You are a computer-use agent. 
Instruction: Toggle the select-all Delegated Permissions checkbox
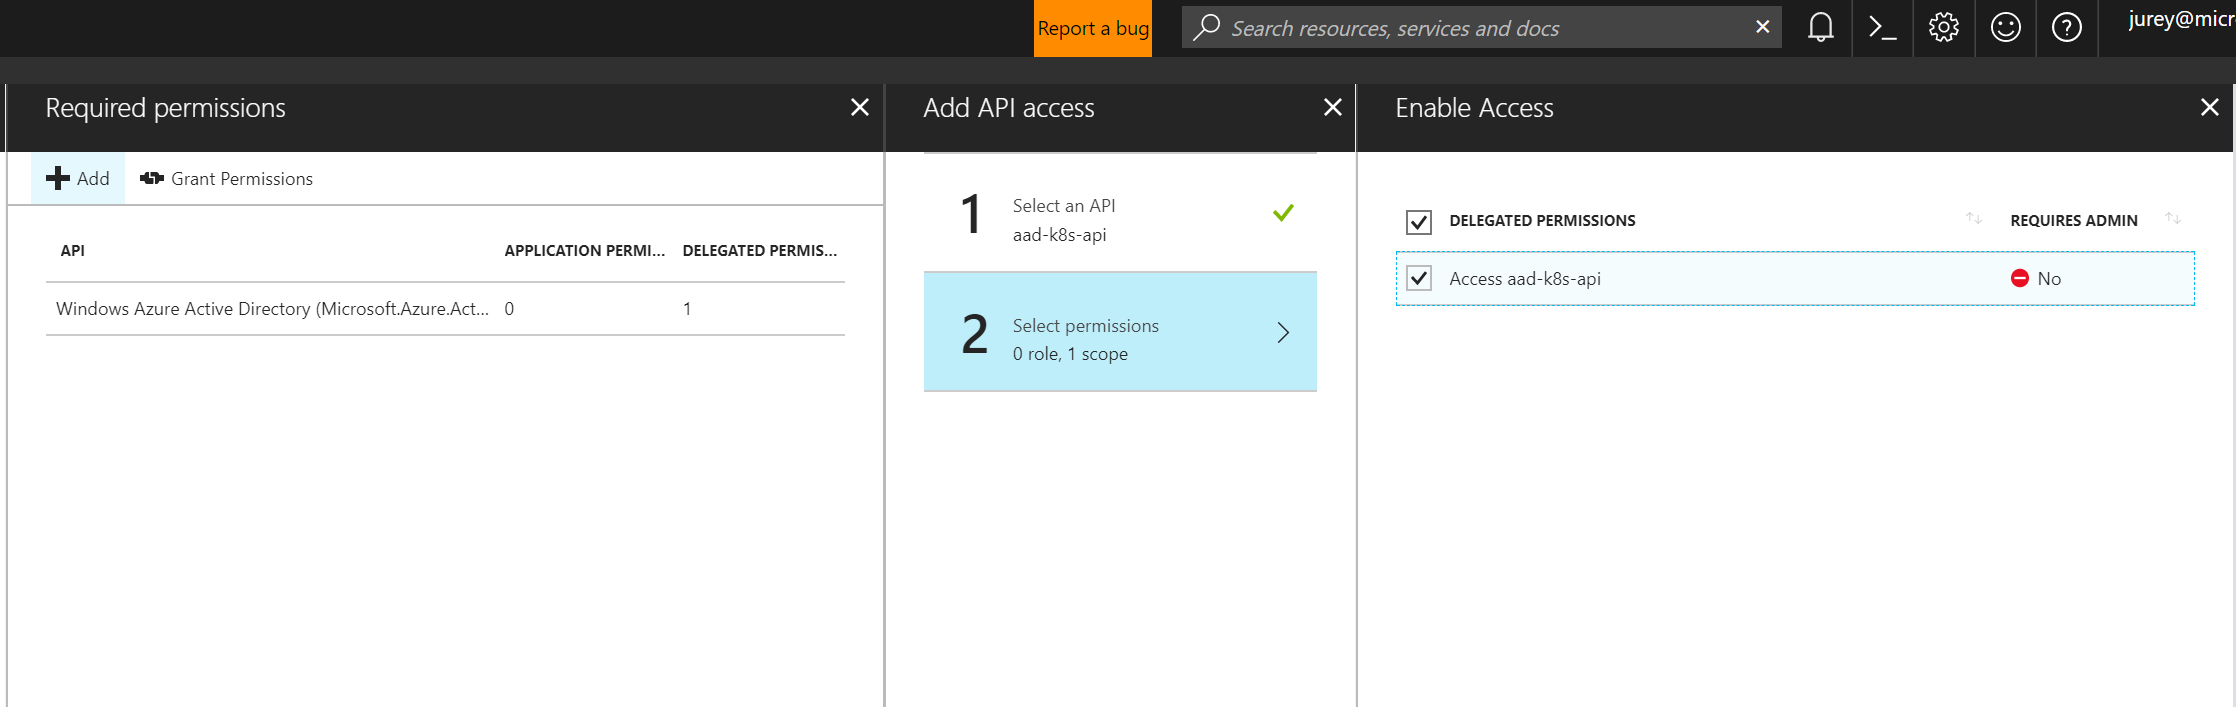click(1418, 221)
